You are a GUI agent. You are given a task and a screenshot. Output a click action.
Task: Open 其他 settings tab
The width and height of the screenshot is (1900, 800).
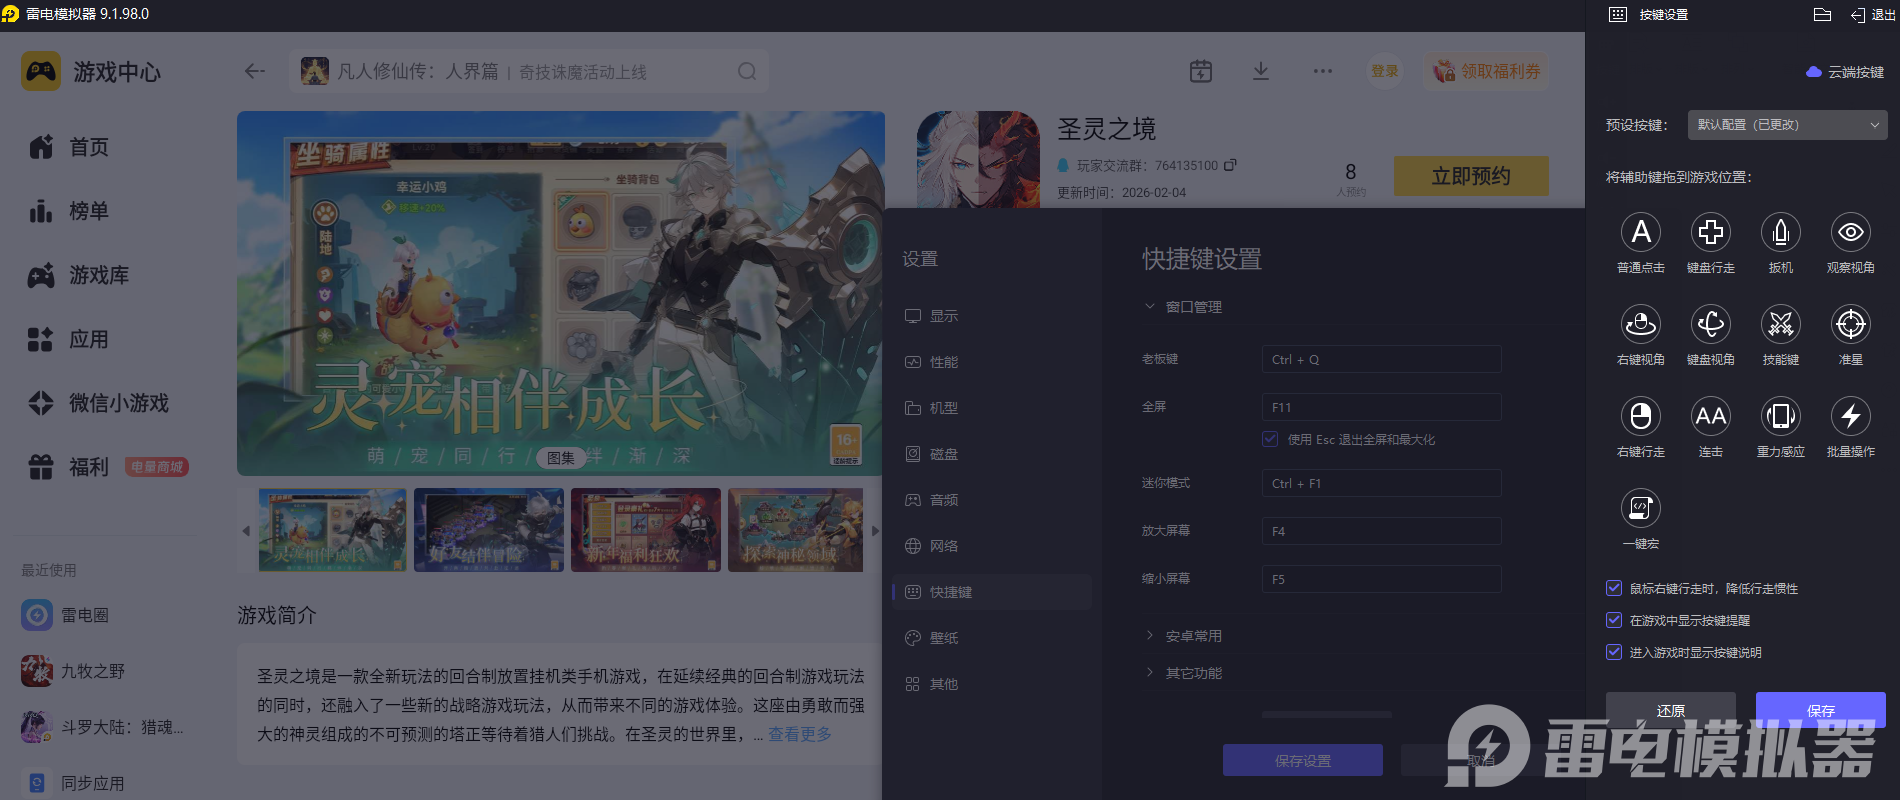point(992,684)
